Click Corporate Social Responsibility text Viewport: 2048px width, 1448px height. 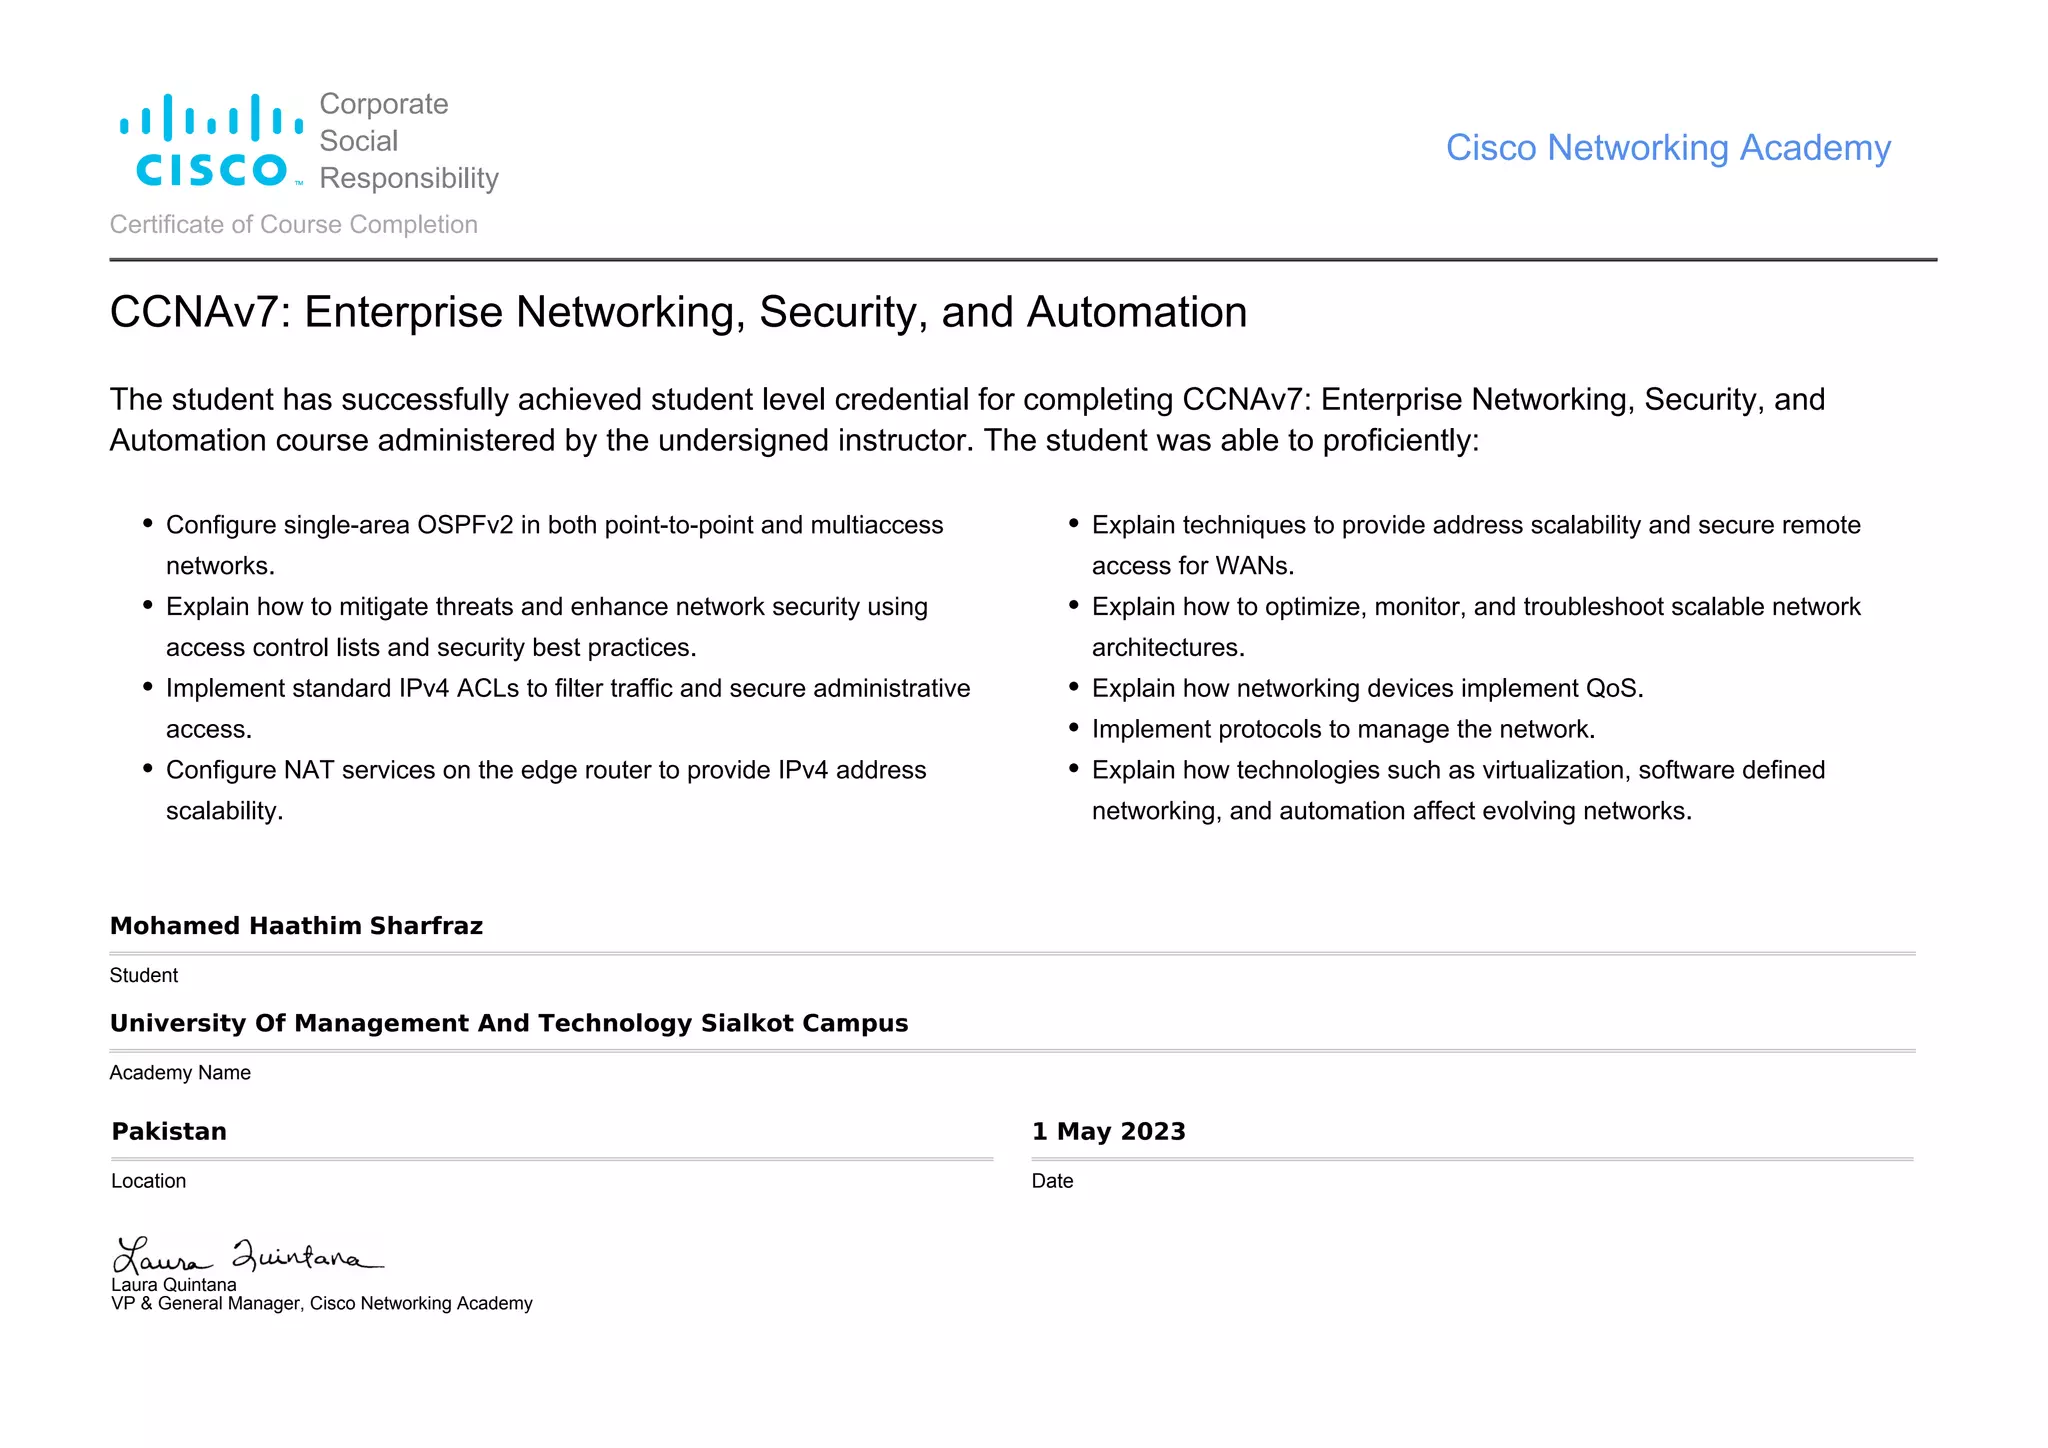[408, 141]
